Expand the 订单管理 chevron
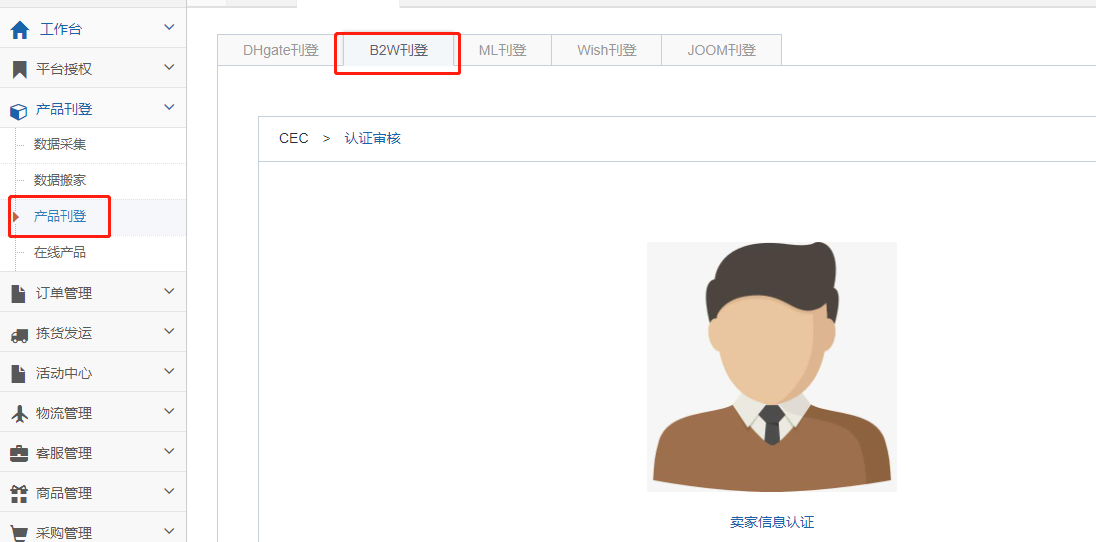The width and height of the screenshot is (1096, 542). 168,291
